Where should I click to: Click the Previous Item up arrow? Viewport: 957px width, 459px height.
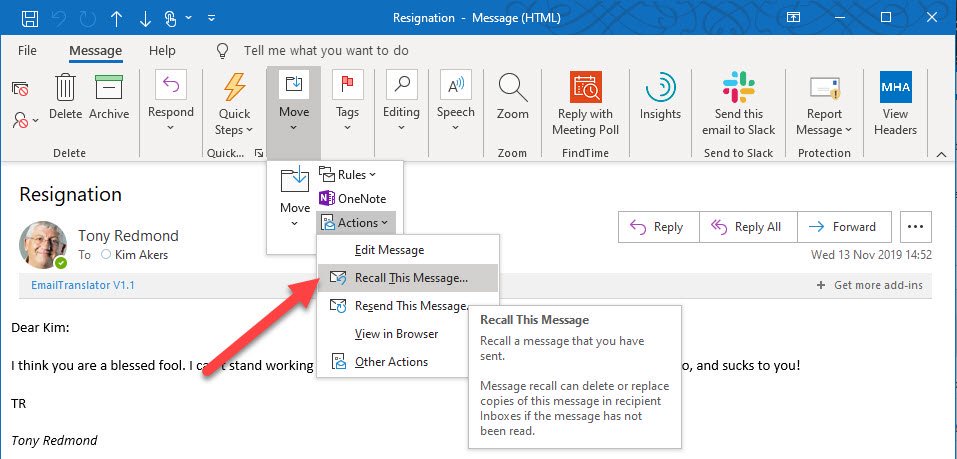(116, 18)
